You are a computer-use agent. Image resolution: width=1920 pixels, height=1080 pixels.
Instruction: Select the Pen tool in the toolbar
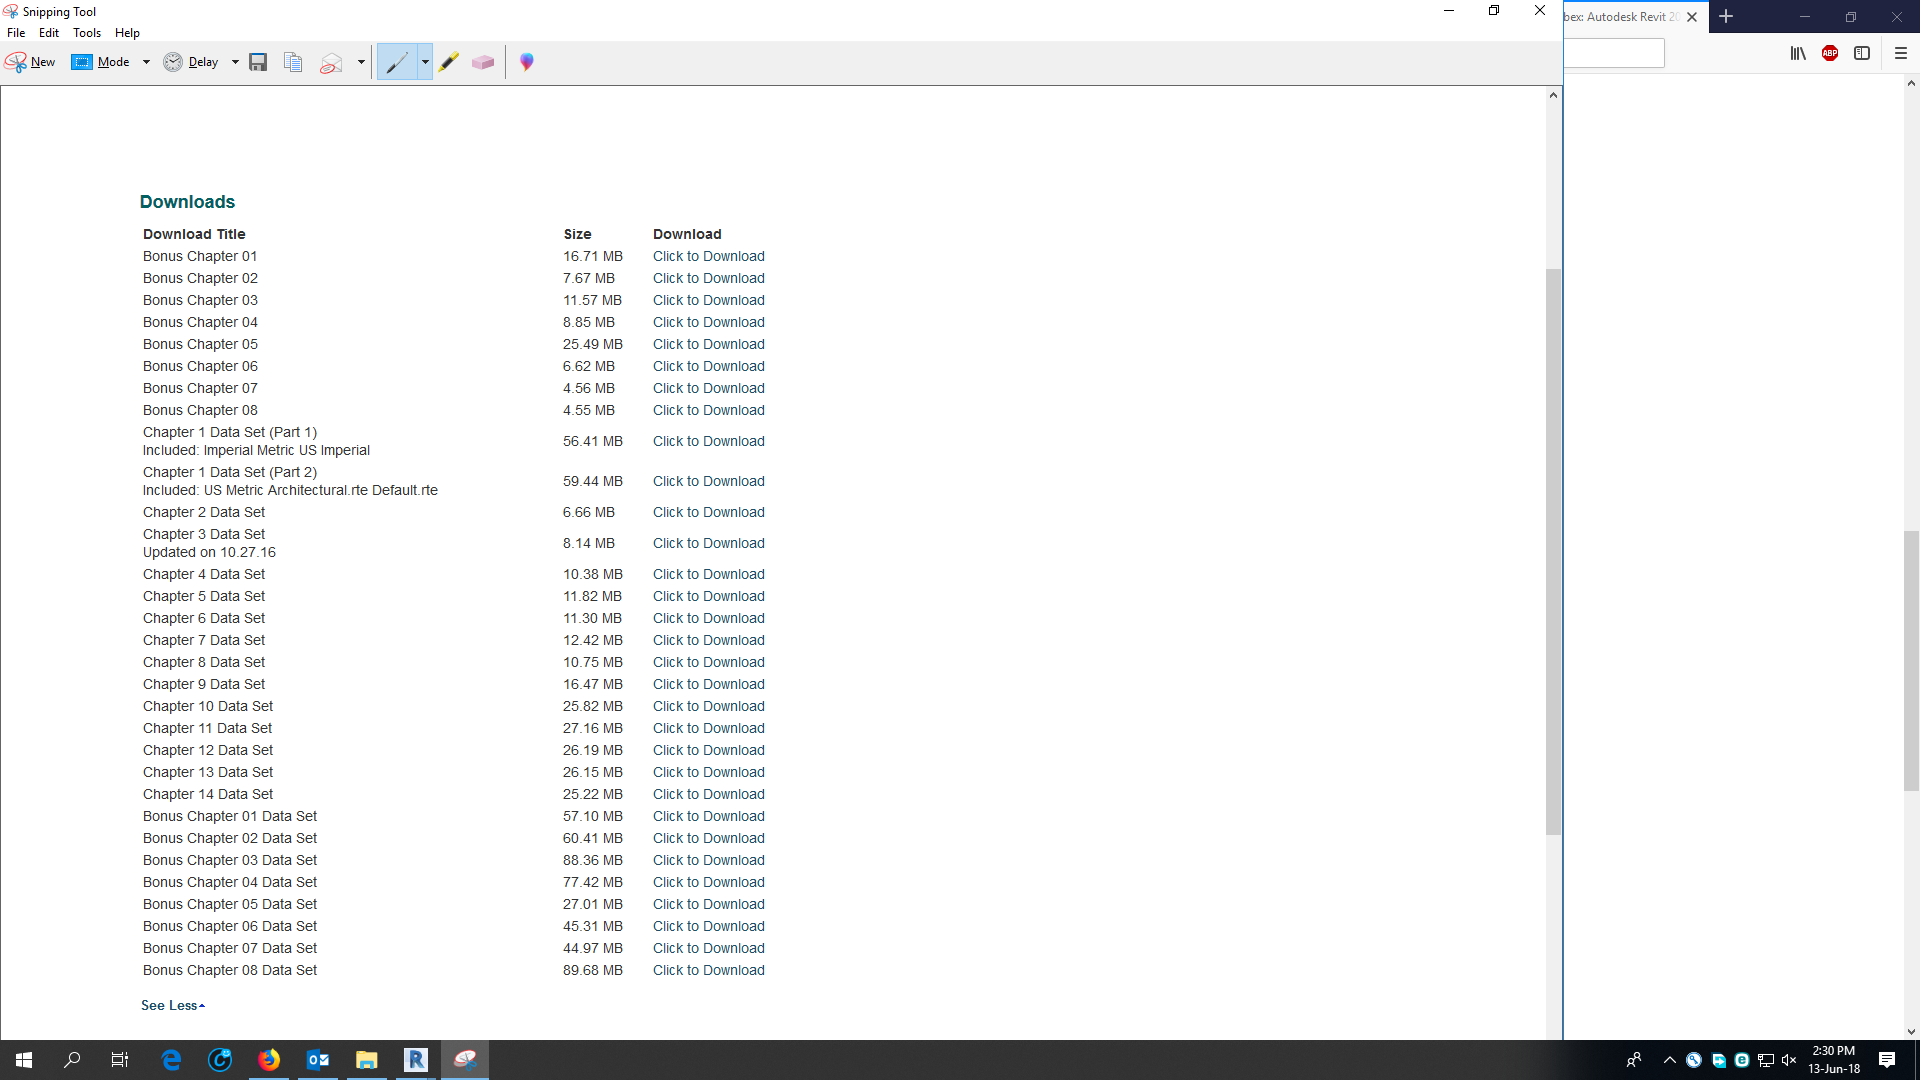tap(397, 62)
